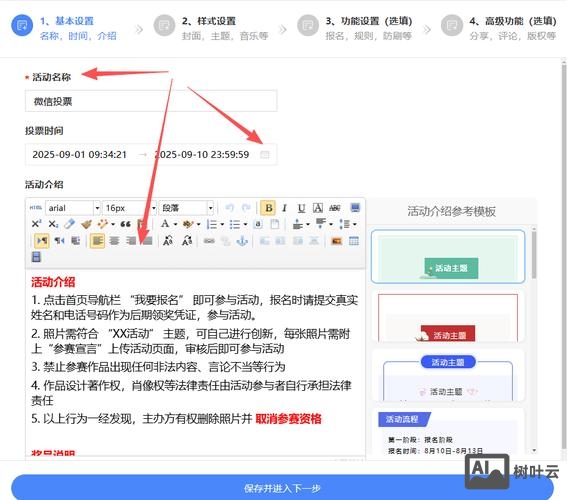Toggle bold formatting
The width and height of the screenshot is (567, 500).
[268, 208]
